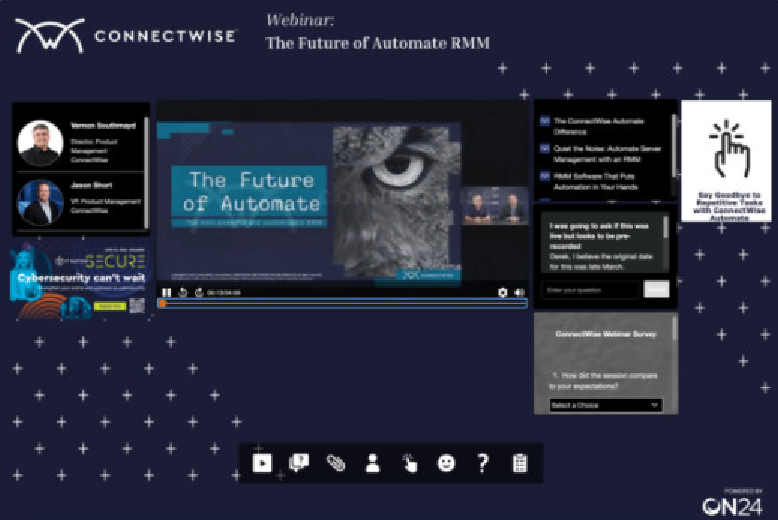This screenshot has height=520, width=778.
Task: Click the survey panel scrollbar
Action: point(675,328)
